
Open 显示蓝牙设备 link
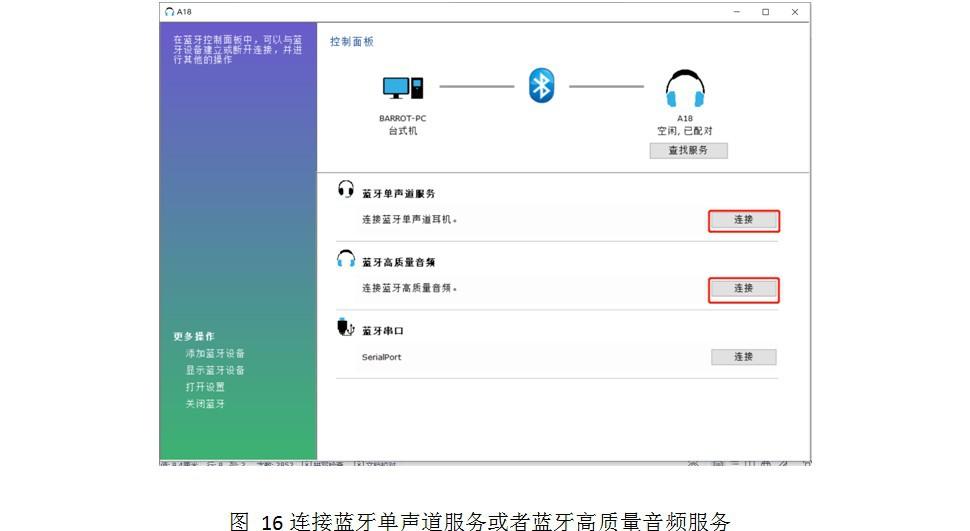pyautogui.click(x=215, y=371)
